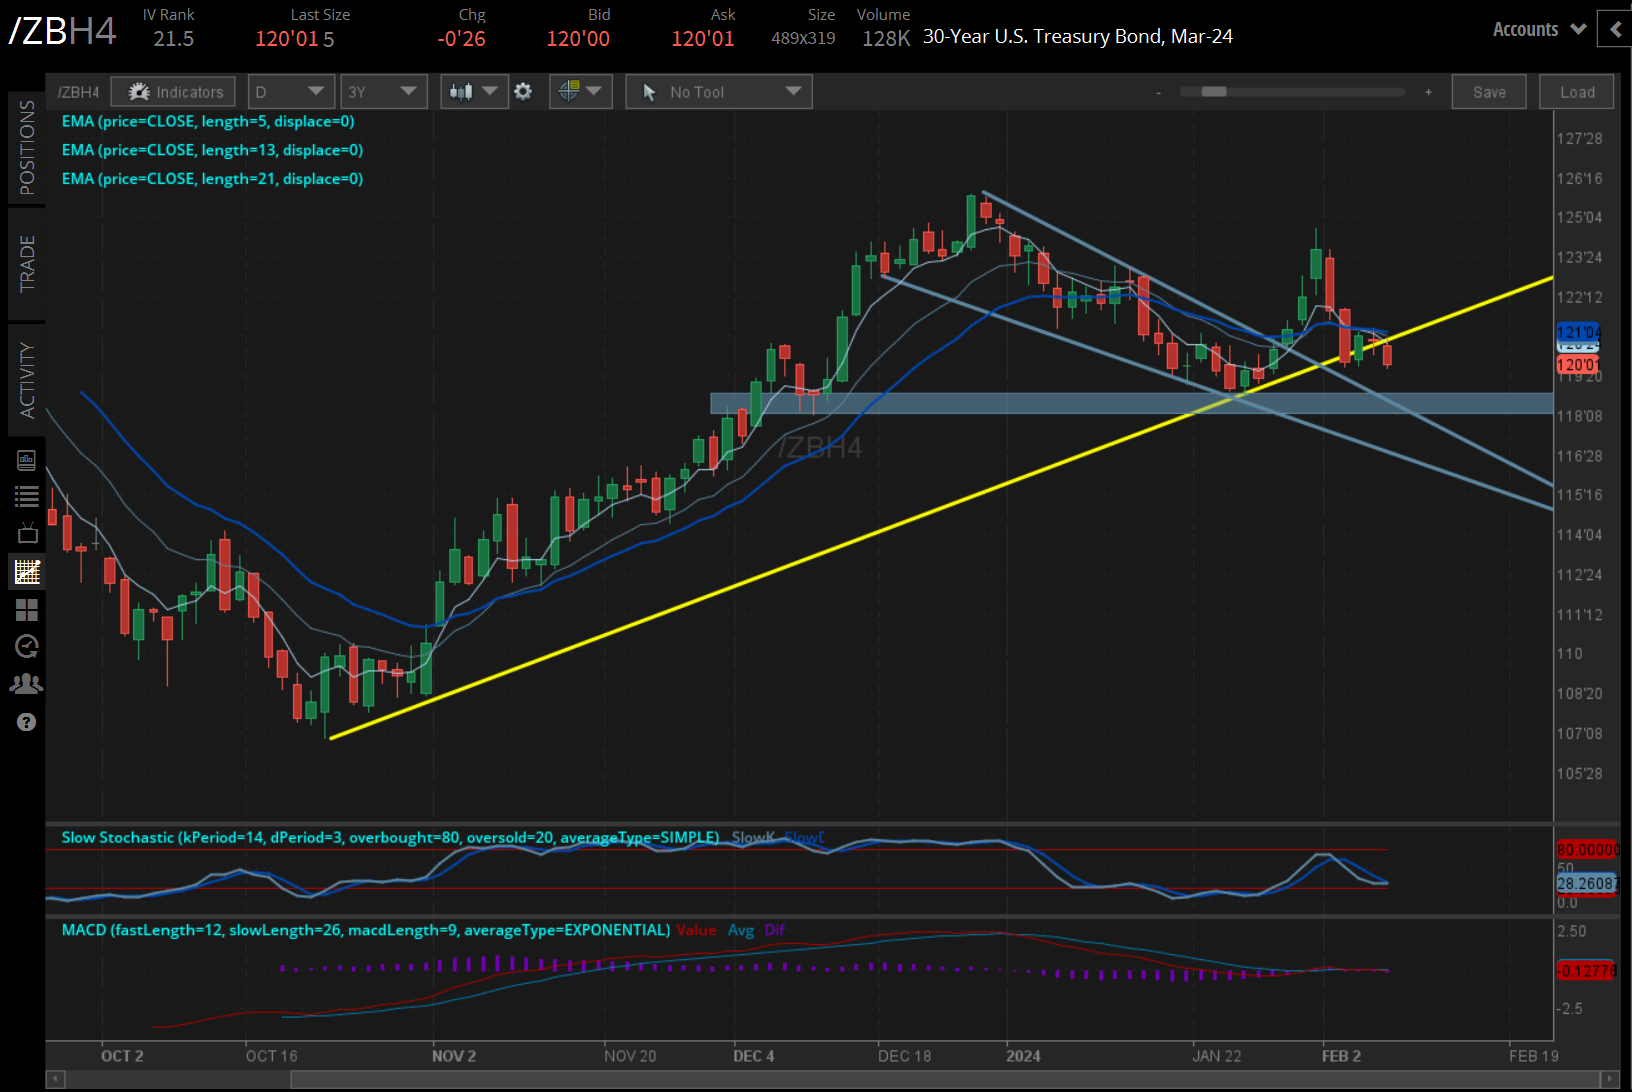1632x1092 pixels.
Task: Open the chart style dropdown arrow
Action: (x=489, y=91)
